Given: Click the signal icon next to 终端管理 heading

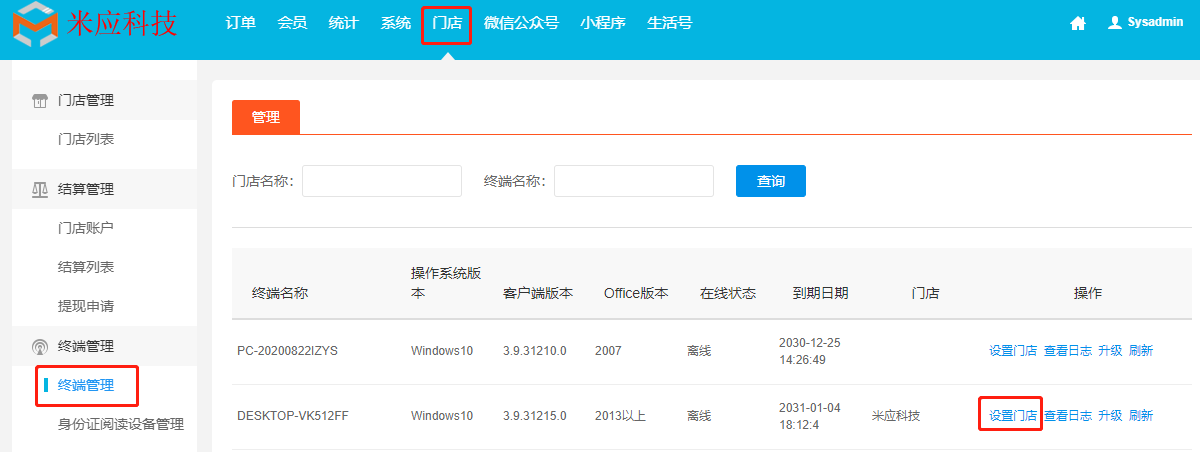Looking at the screenshot, I should point(40,347).
